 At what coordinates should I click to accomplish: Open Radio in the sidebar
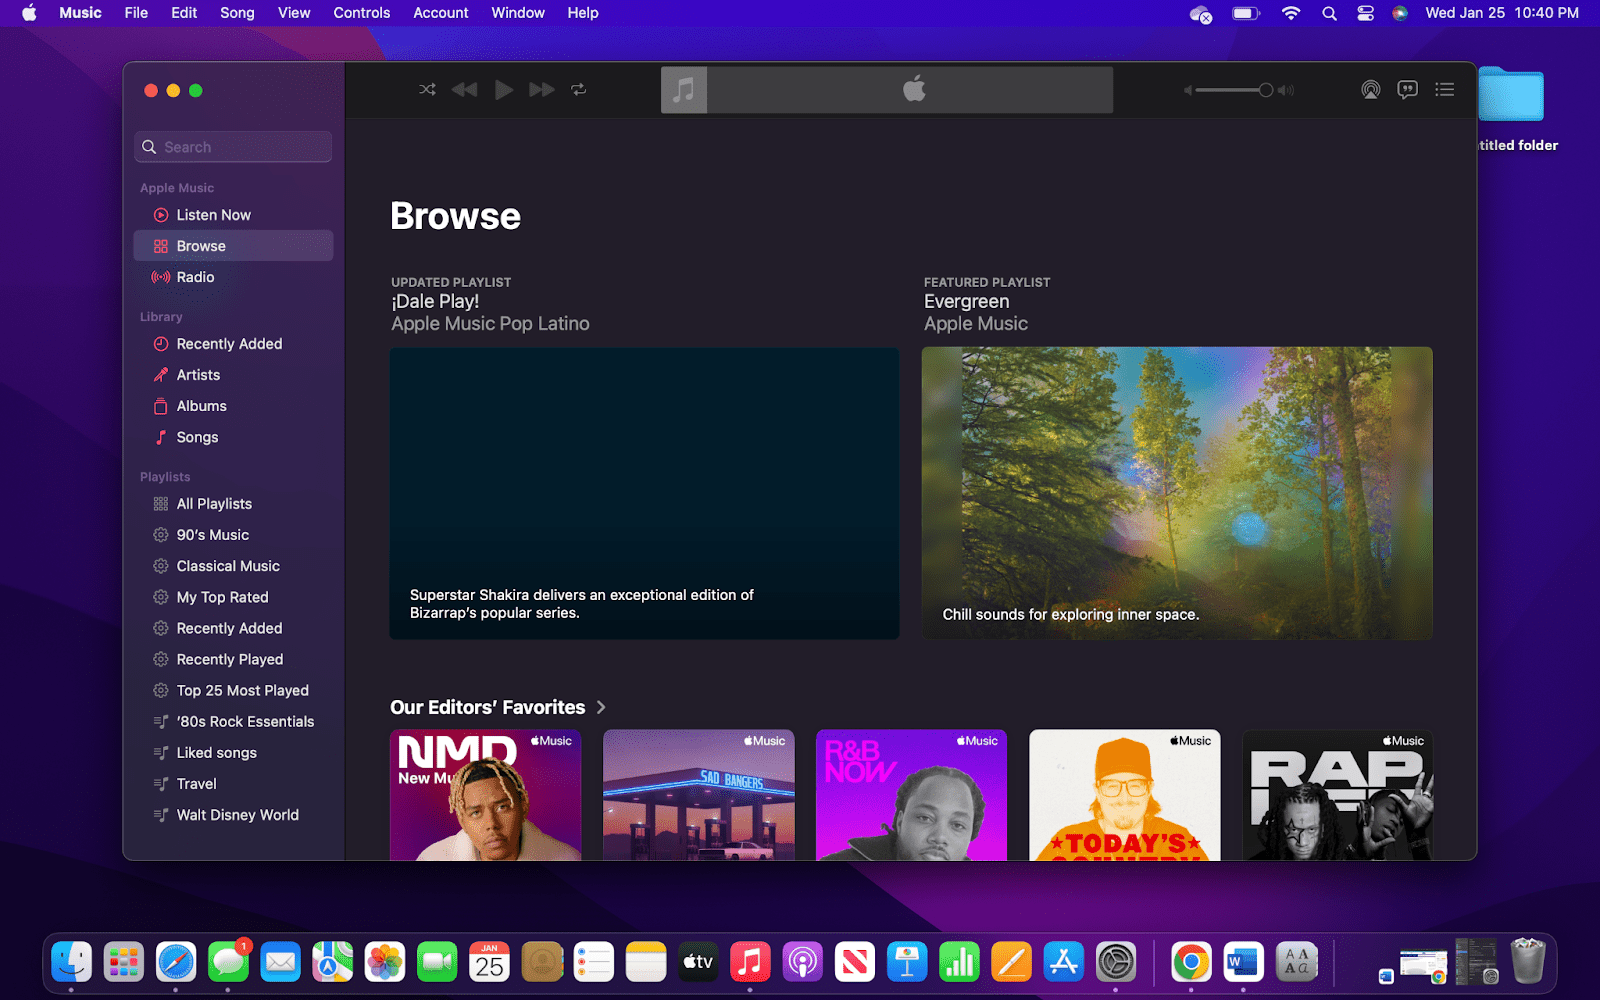[x=233, y=277]
